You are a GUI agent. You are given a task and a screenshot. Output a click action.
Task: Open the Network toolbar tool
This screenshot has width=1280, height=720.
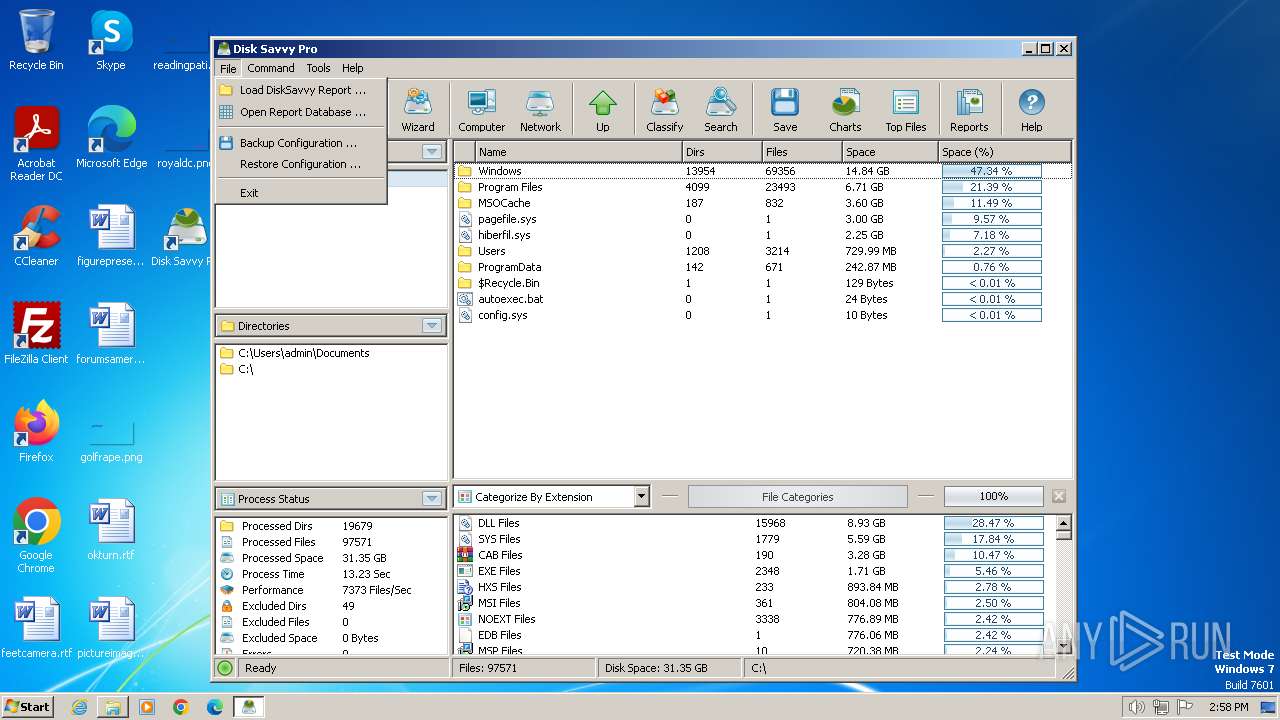(540, 109)
